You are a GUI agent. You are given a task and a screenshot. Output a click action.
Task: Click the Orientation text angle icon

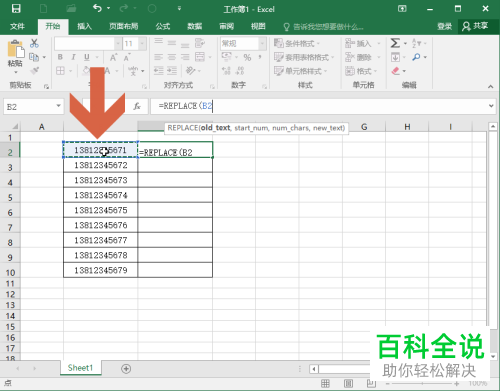tap(190, 71)
